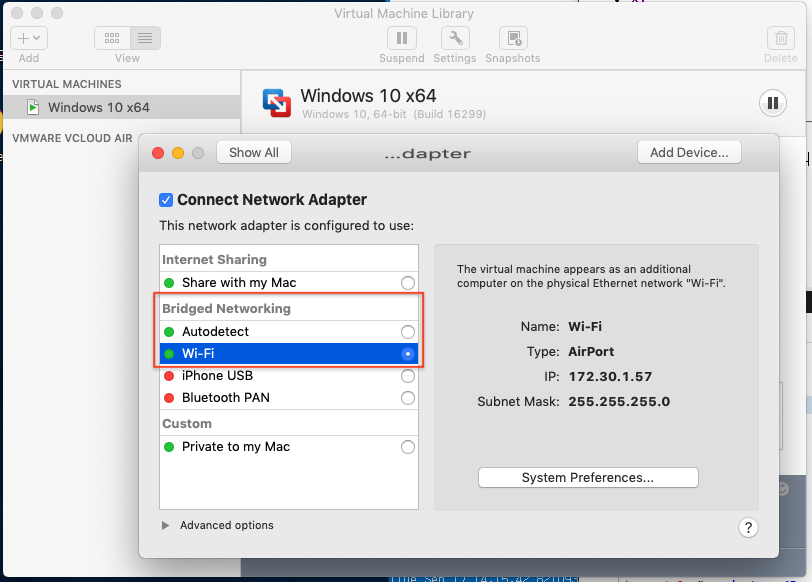Click the IP value 172.30.1.57
The height and width of the screenshot is (582, 812).
click(611, 376)
